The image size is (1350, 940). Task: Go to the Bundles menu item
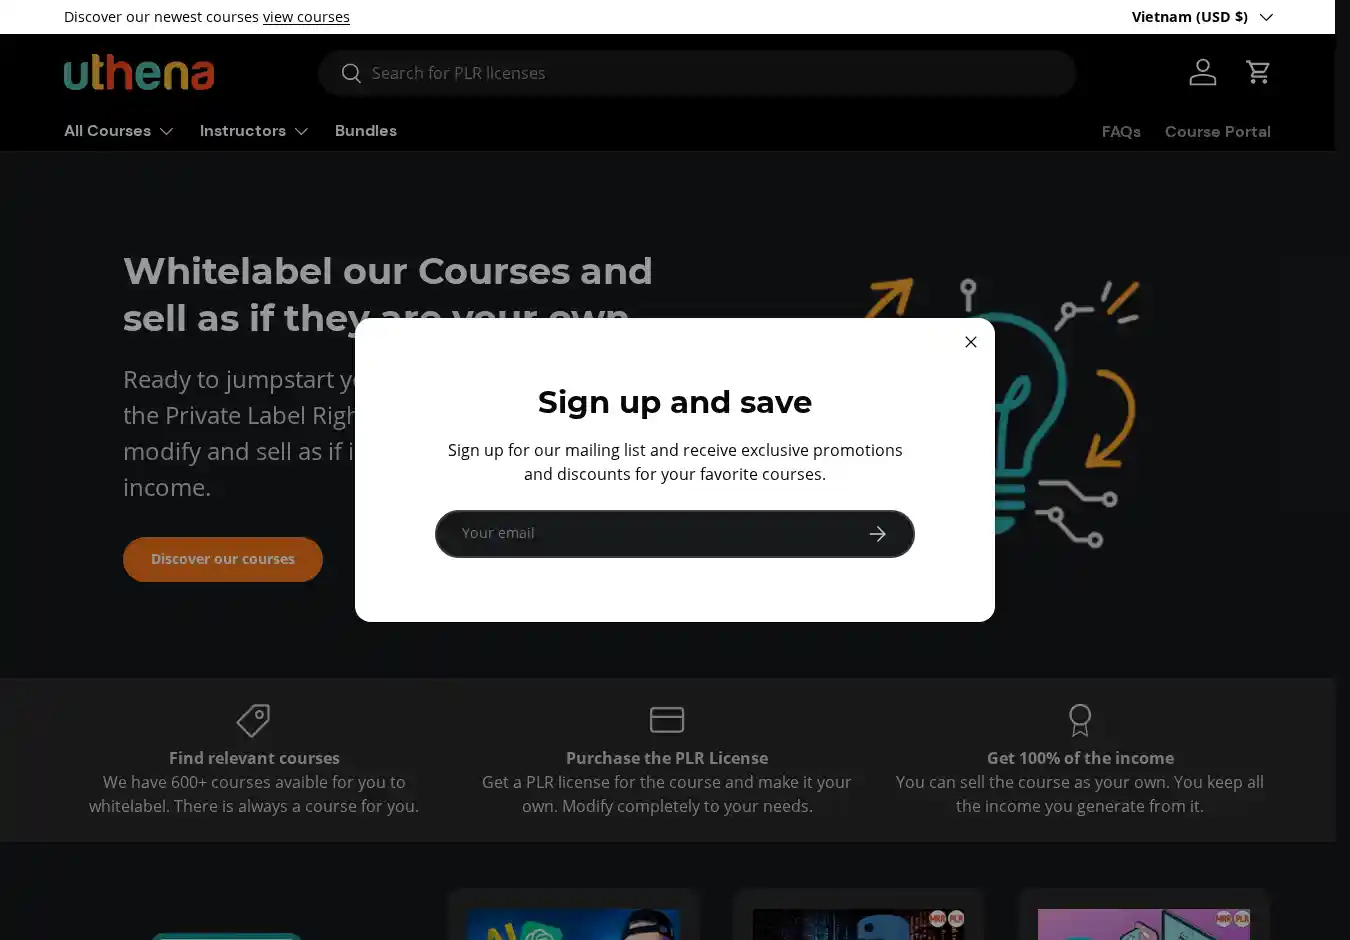(x=366, y=131)
